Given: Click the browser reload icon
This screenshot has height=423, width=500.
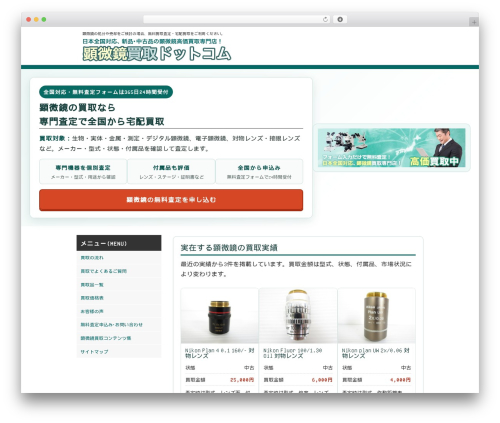Looking at the screenshot, I should [325, 19].
